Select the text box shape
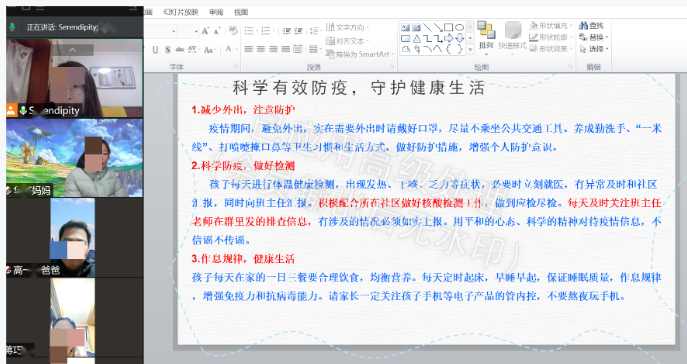This screenshot has height=364, width=687. point(406,27)
